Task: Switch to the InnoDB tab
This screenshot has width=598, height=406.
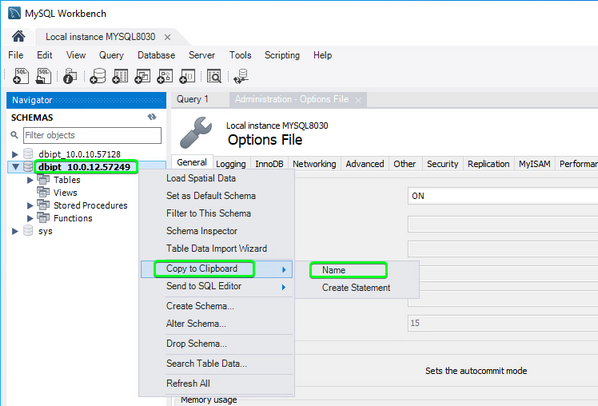Action: pyautogui.click(x=269, y=164)
